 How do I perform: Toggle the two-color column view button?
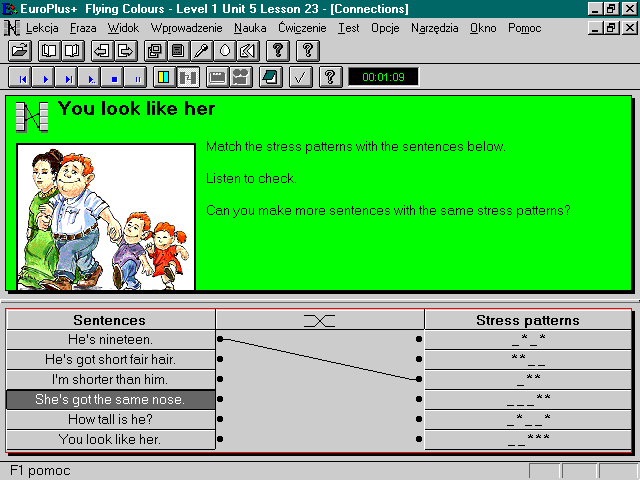(165, 77)
